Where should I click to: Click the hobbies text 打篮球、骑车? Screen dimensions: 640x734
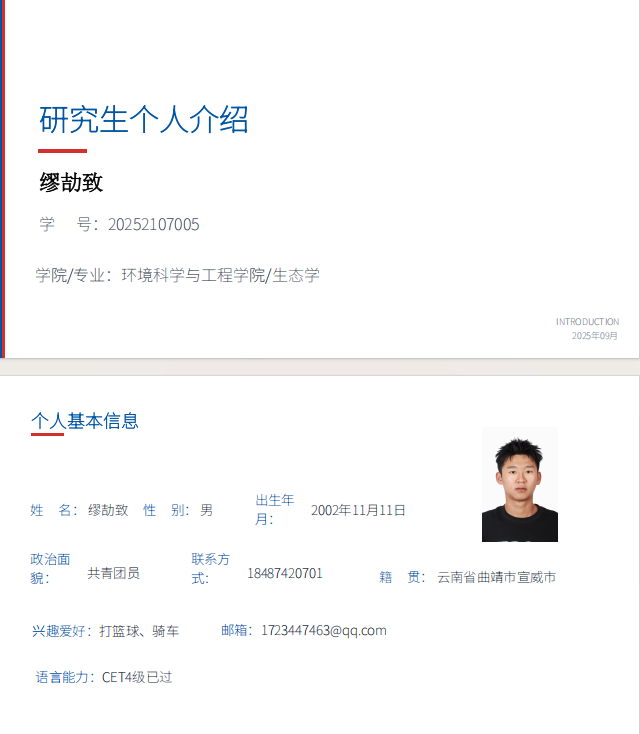click(139, 631)
